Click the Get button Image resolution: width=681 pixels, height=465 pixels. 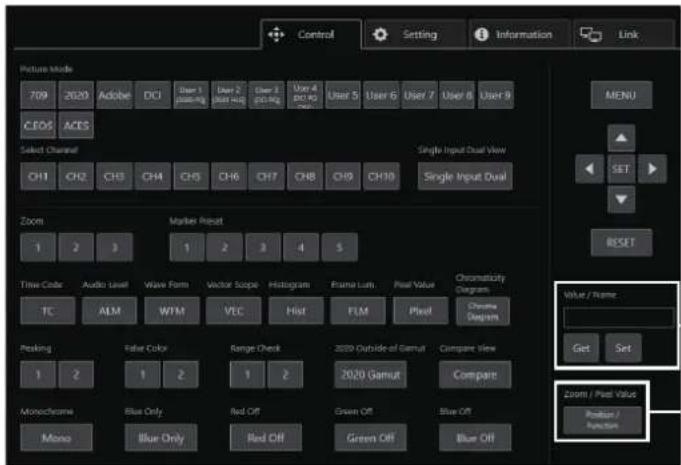(x=581, y=348)
